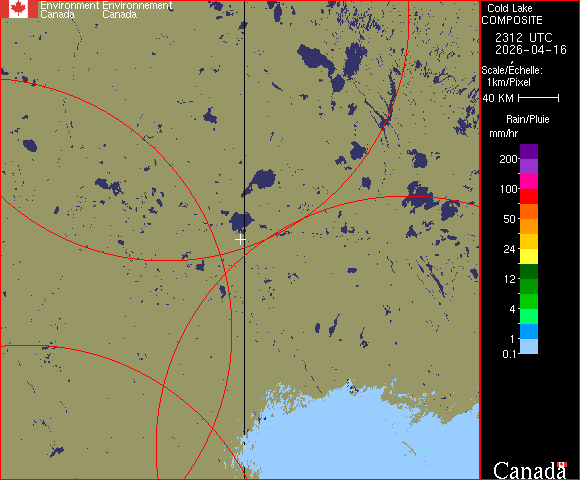
Task: Click the Canada wordmark logo
Action: (530, 470)
